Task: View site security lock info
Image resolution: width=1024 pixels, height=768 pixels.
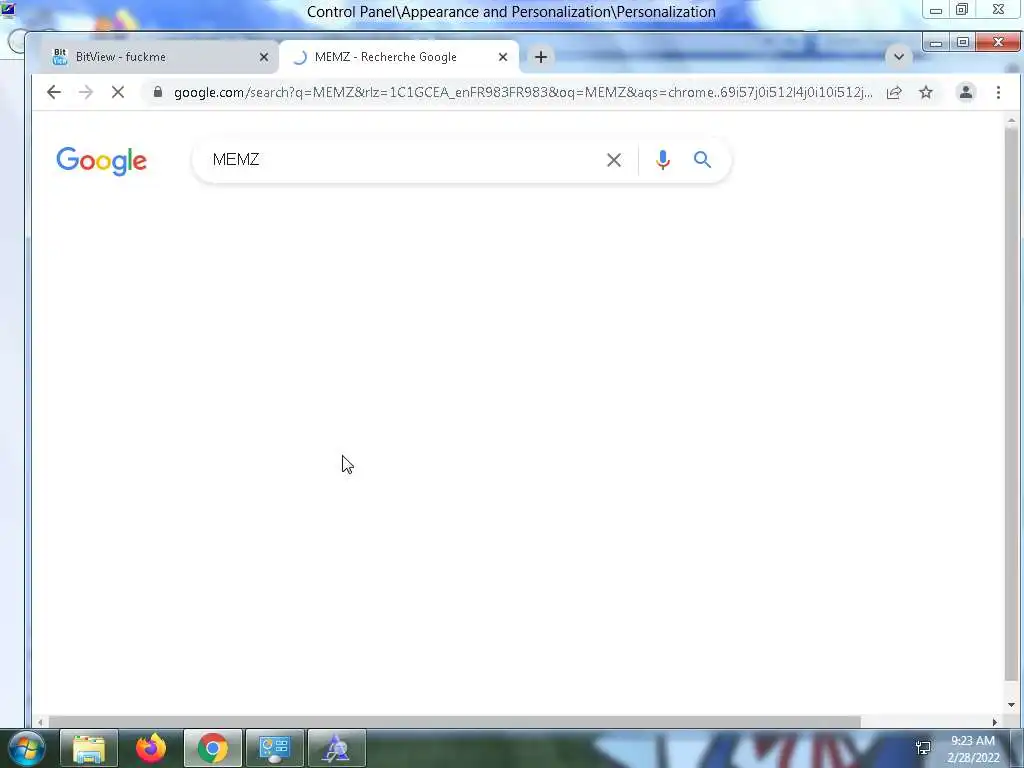Action: click(157, 92)
